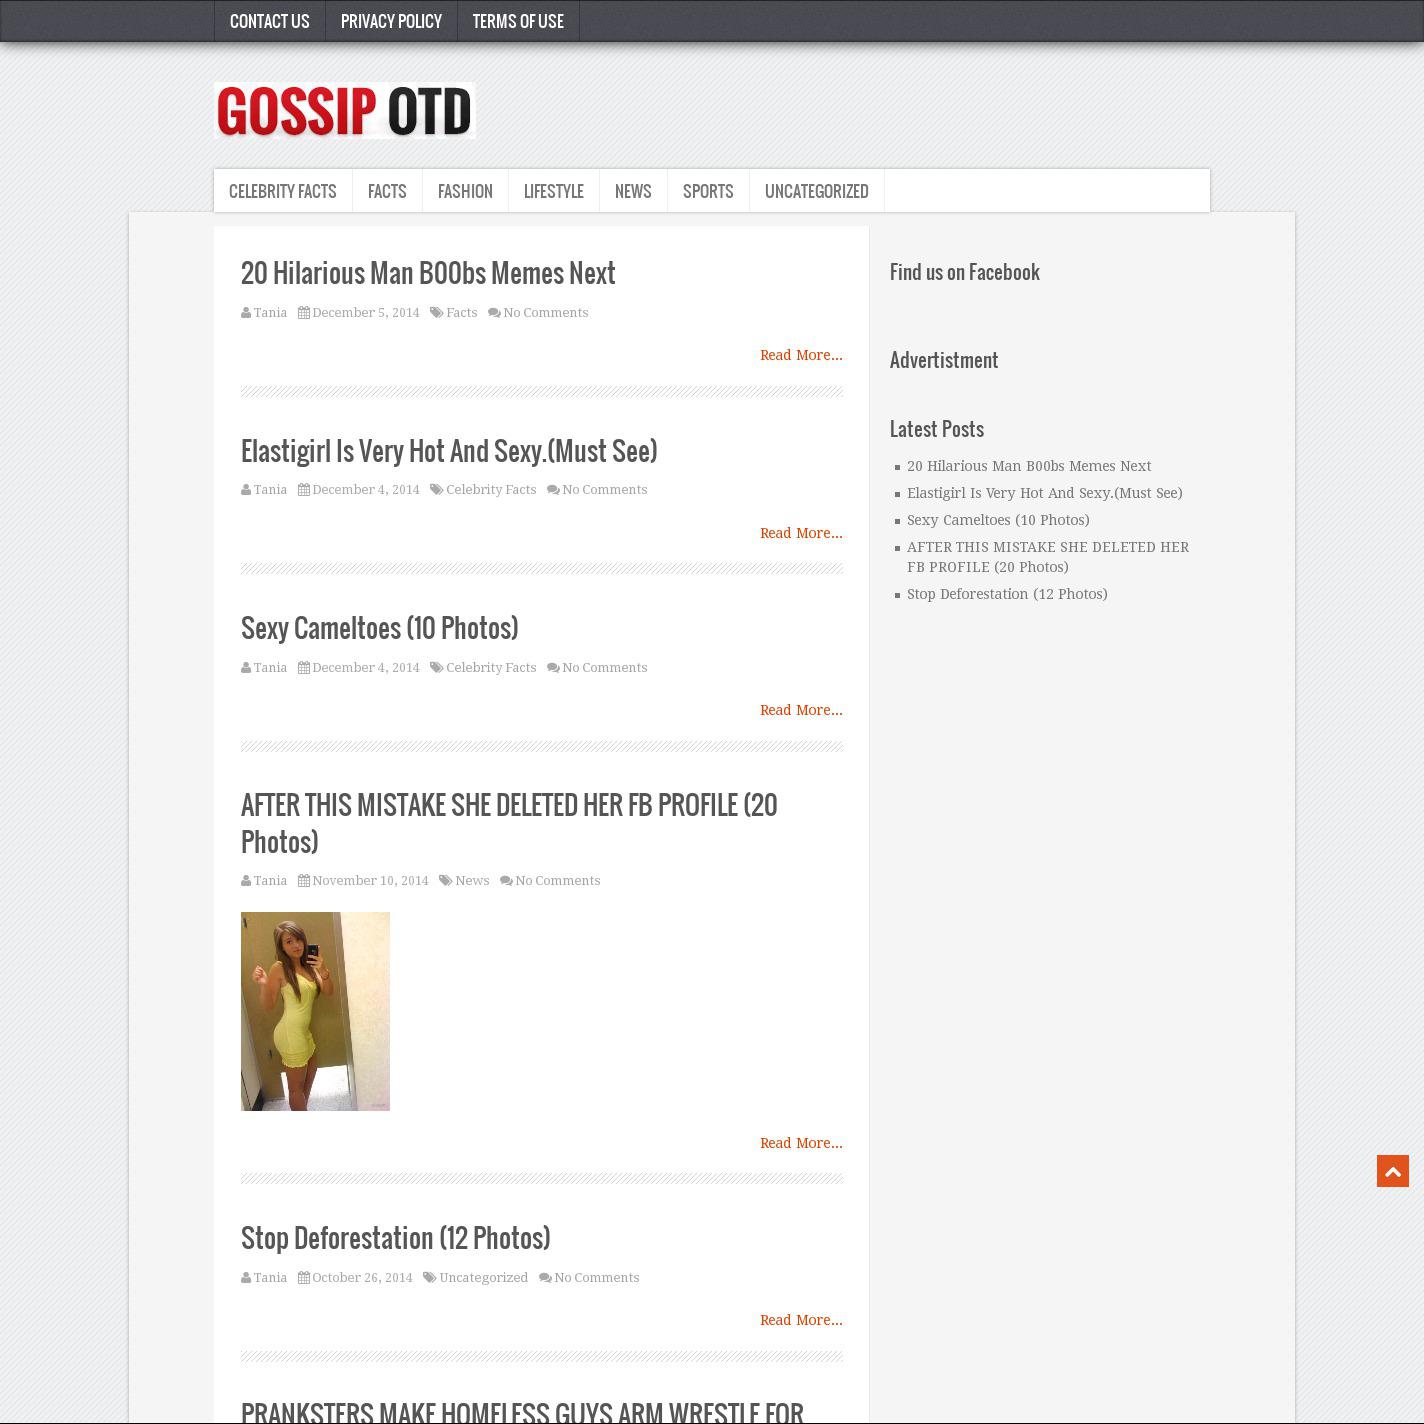Click the November 10, 2014 date link
The width and height of the screenshot is (1424, 1424).
click(370, 881)
